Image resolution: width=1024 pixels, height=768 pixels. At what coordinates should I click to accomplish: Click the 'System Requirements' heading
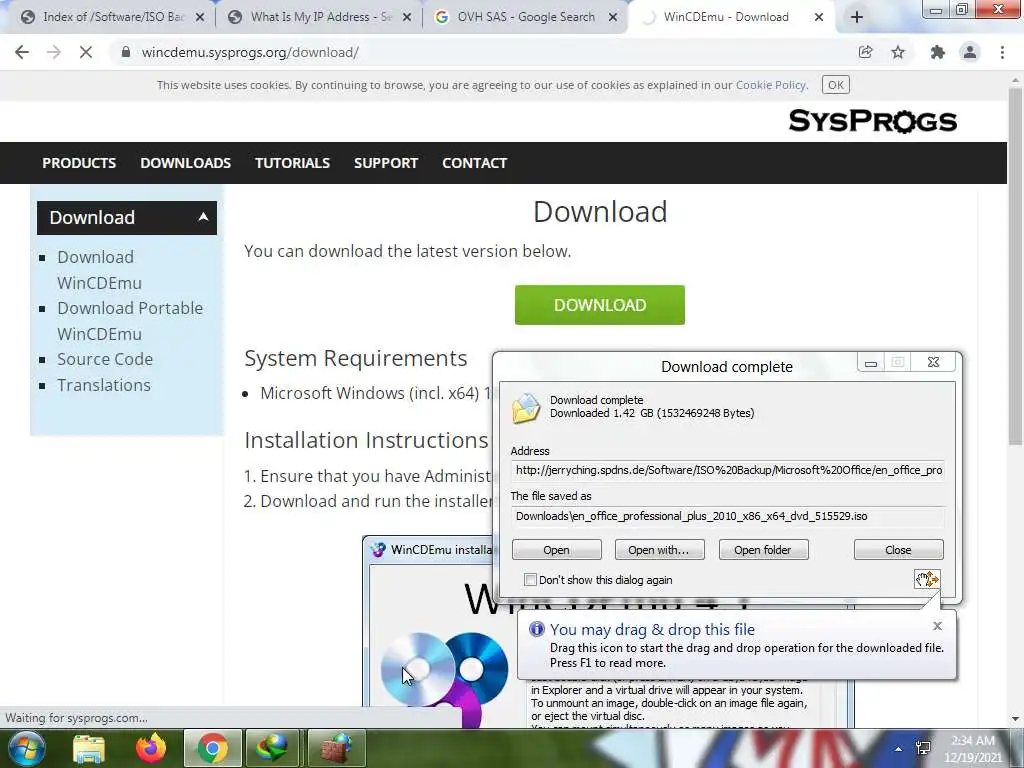[x=356, y=359]
